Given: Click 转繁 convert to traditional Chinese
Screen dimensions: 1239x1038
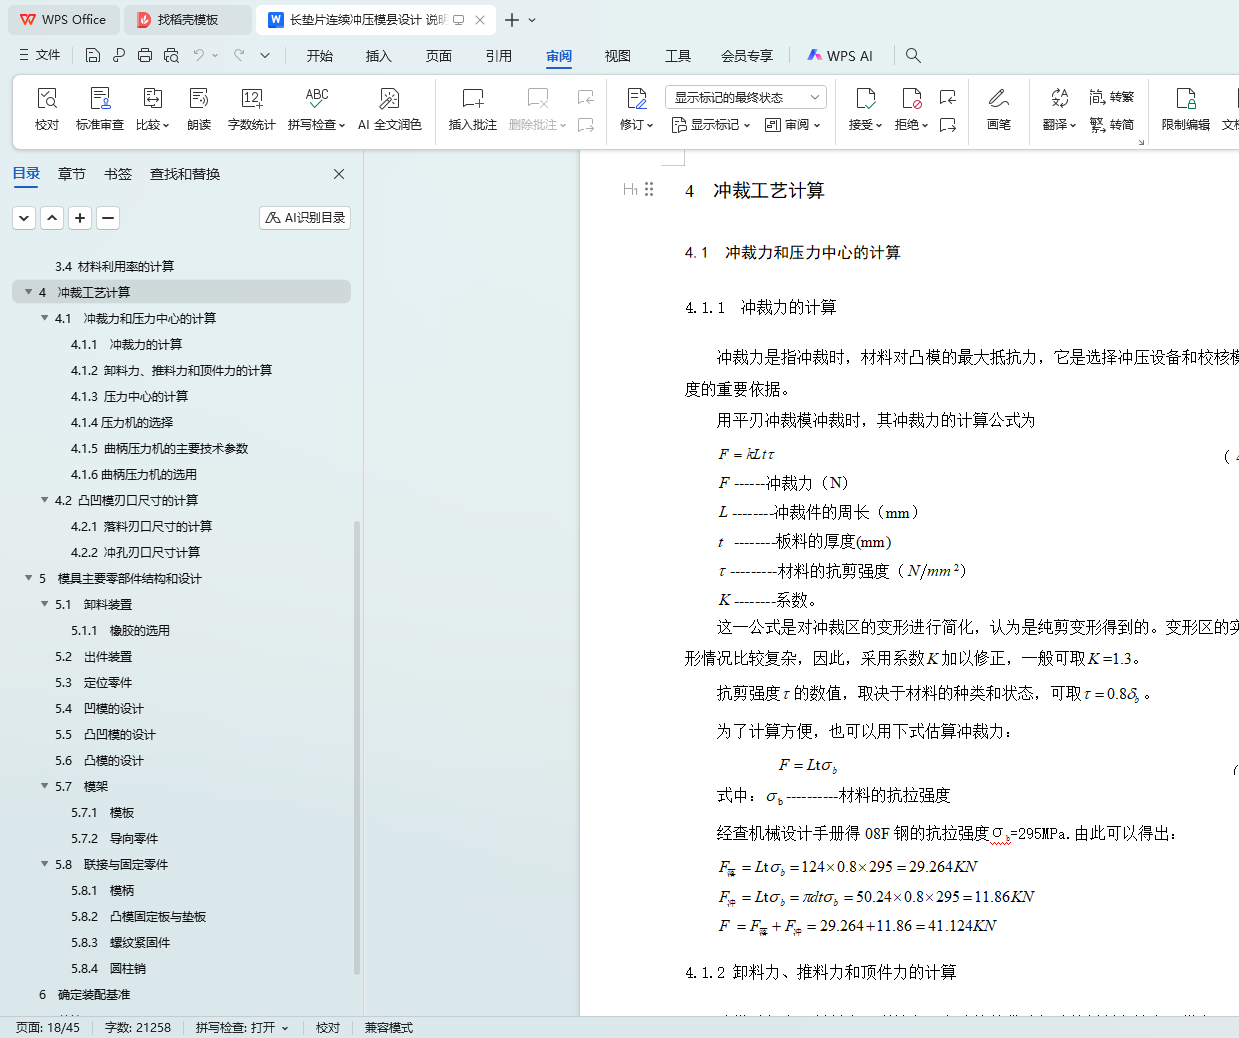Looking at the screenshot, I should coord(1112,97).
